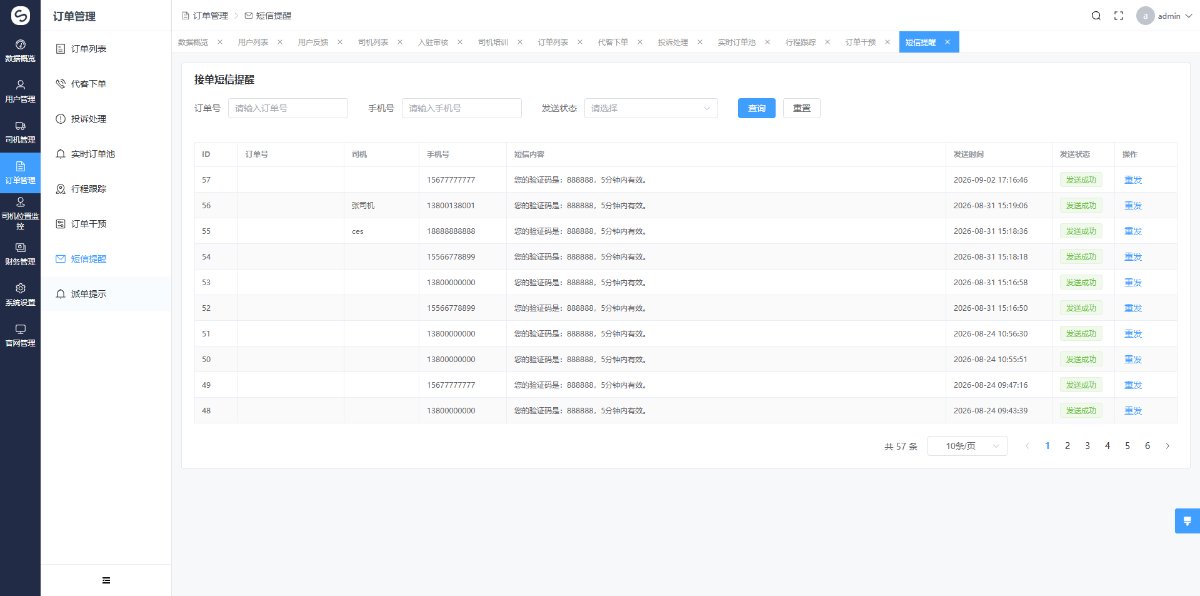The height and width of the screenshot is (596, 1200).
Task: Select 代客下单 in the order submenu
Action: pos(106,84)
